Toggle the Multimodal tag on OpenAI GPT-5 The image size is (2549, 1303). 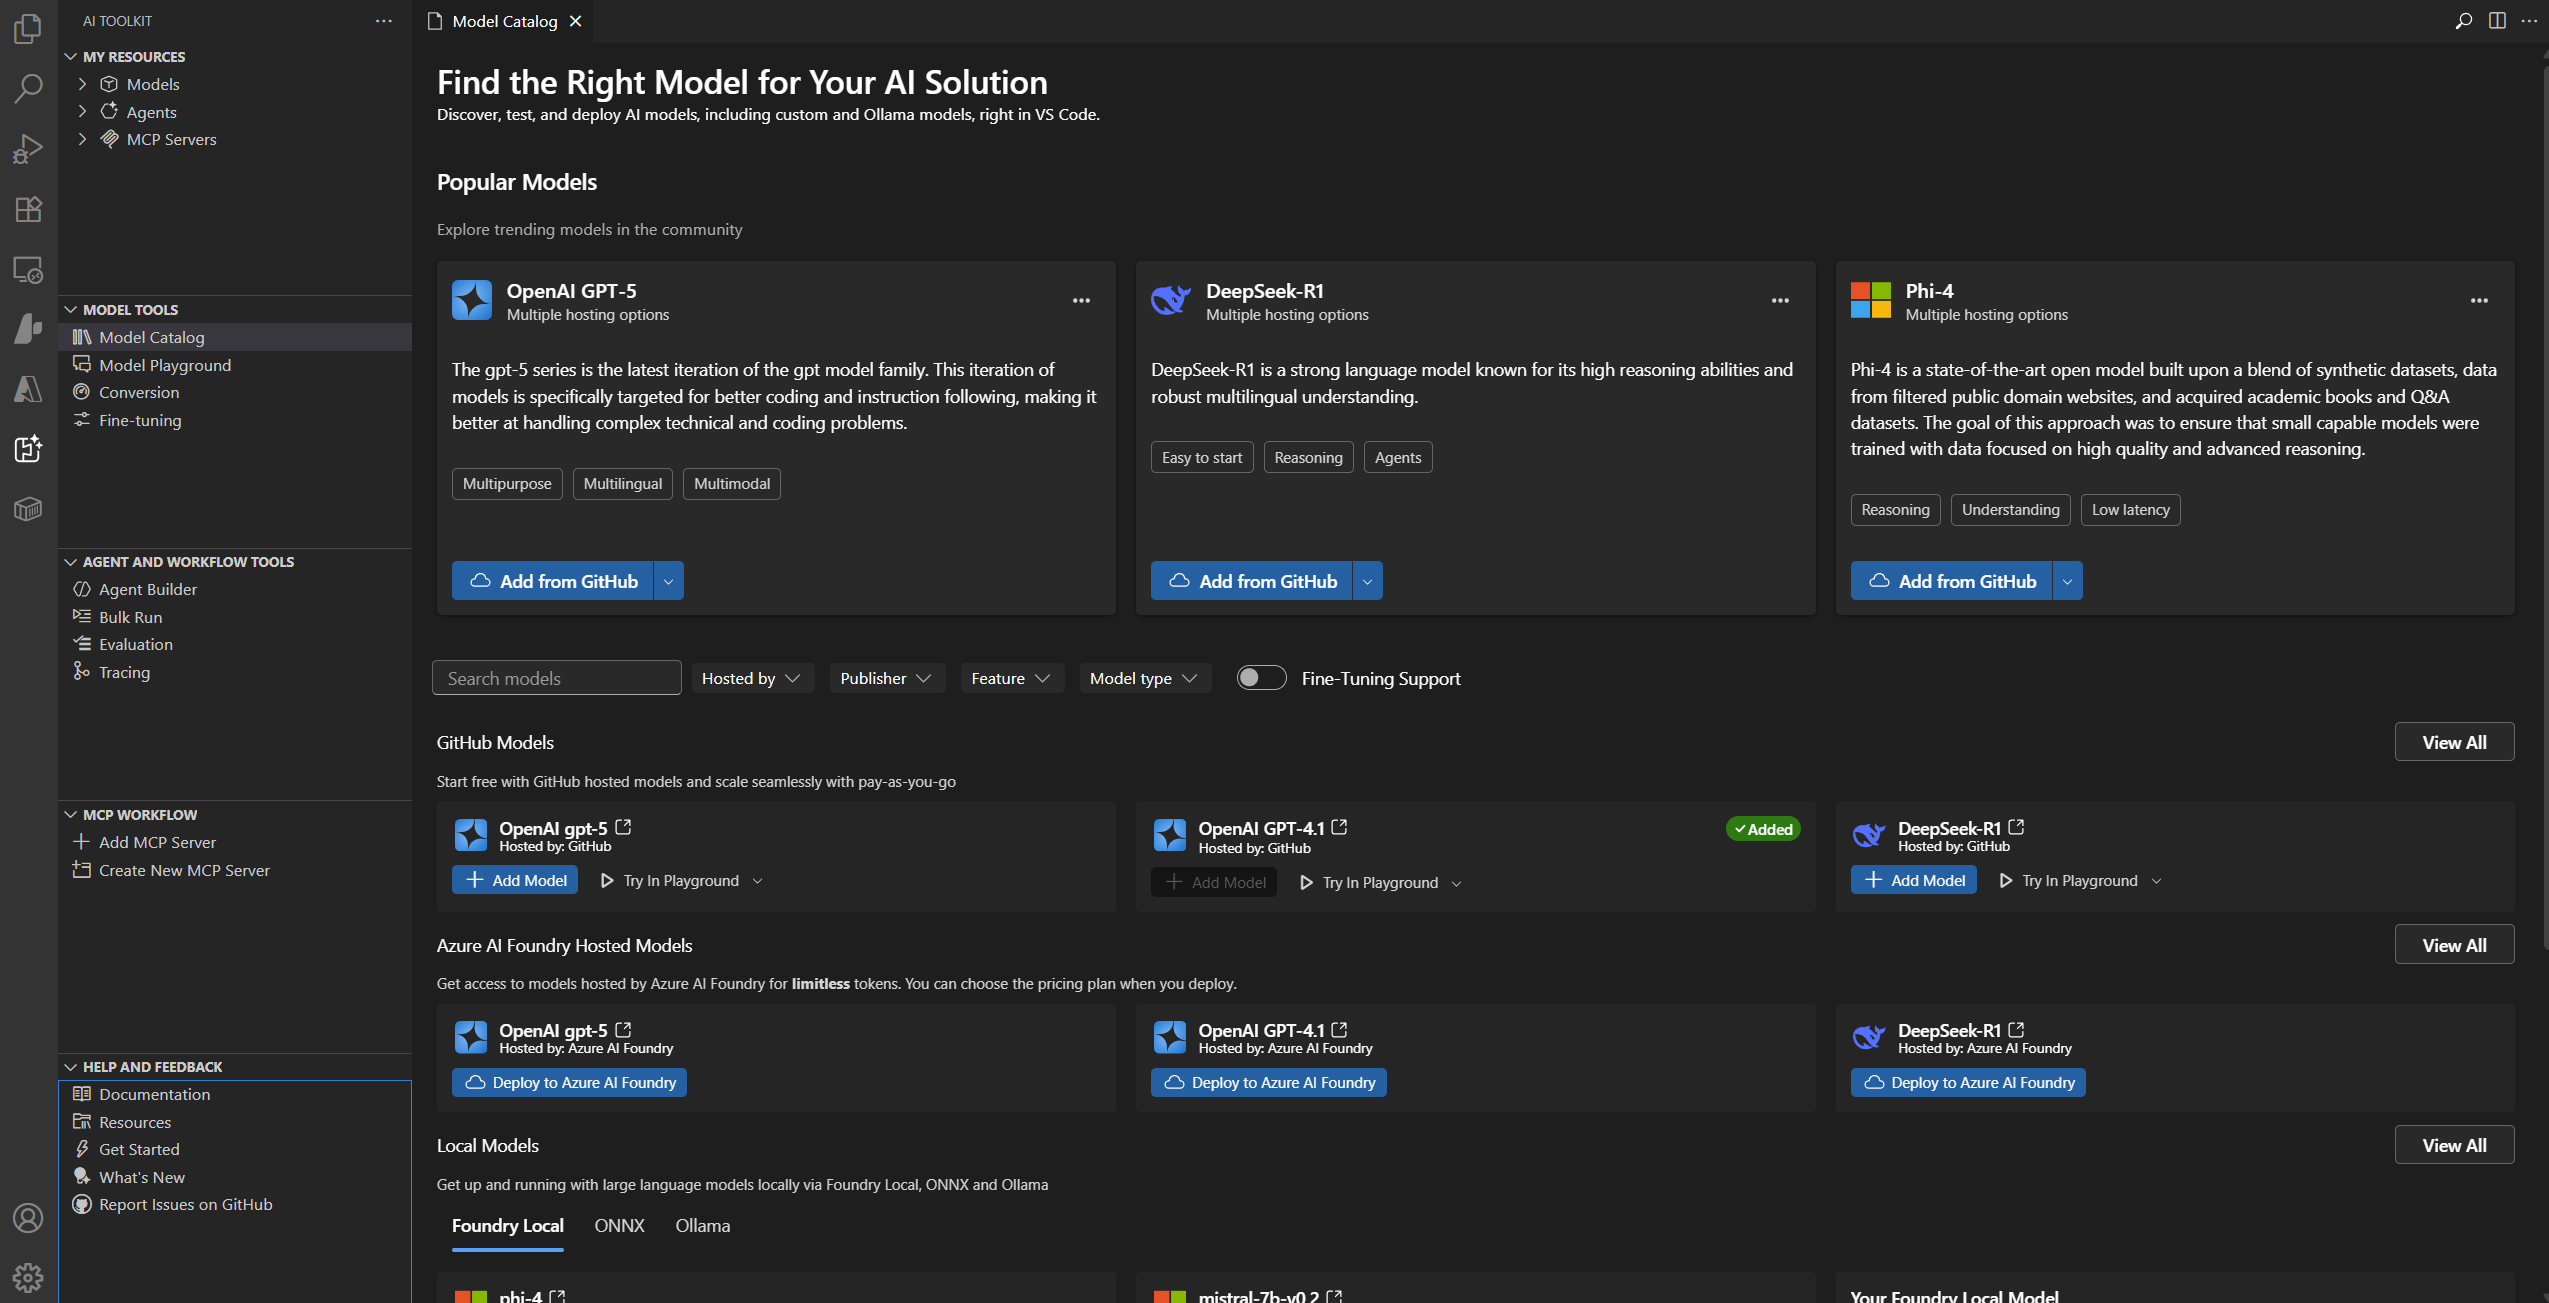tap(731, 483)
